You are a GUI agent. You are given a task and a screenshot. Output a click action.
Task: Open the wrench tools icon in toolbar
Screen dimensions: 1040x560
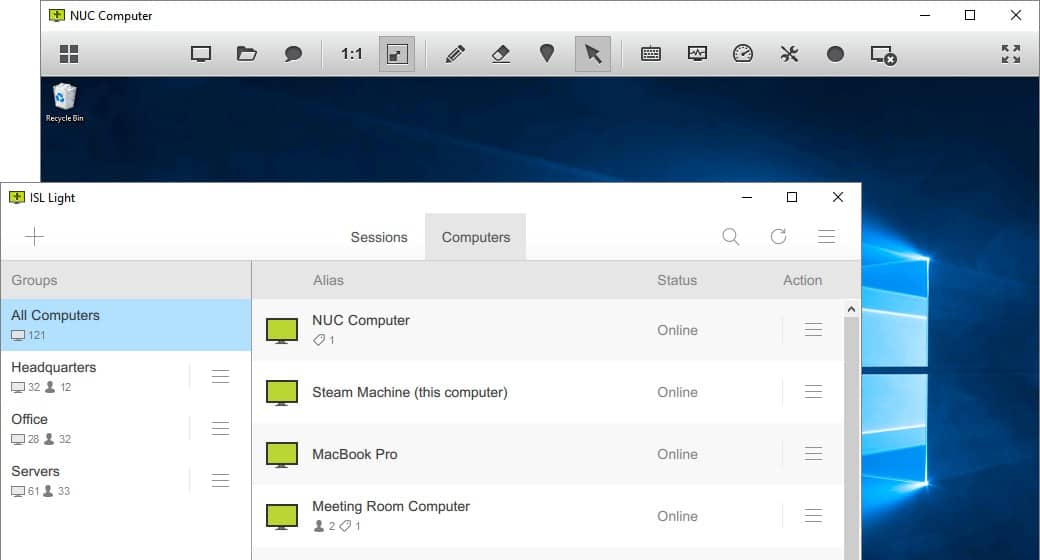789,54
